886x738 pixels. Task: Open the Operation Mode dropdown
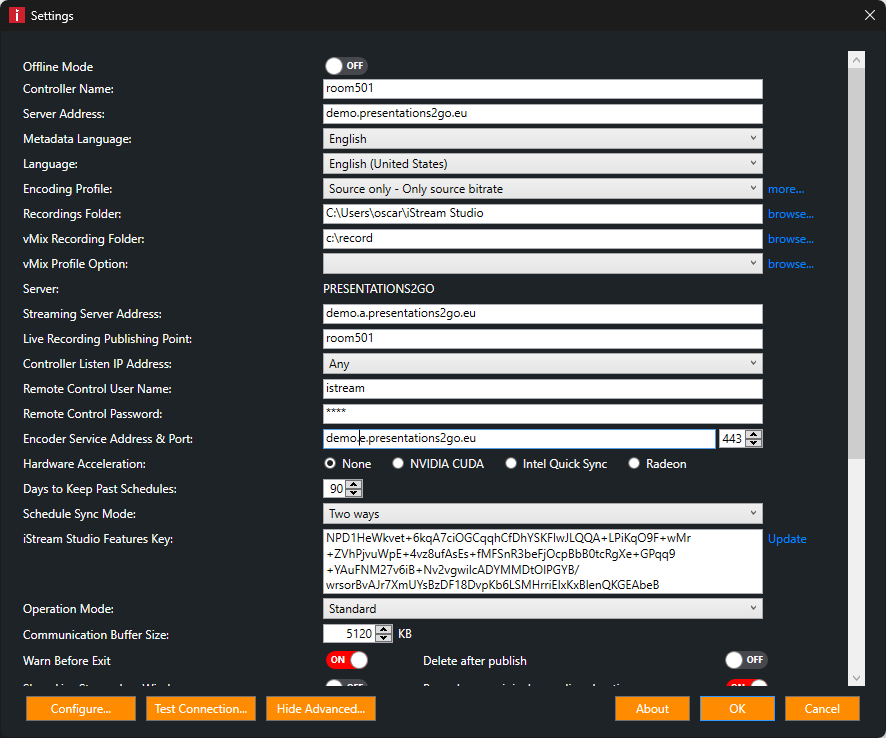click(542, 609)
